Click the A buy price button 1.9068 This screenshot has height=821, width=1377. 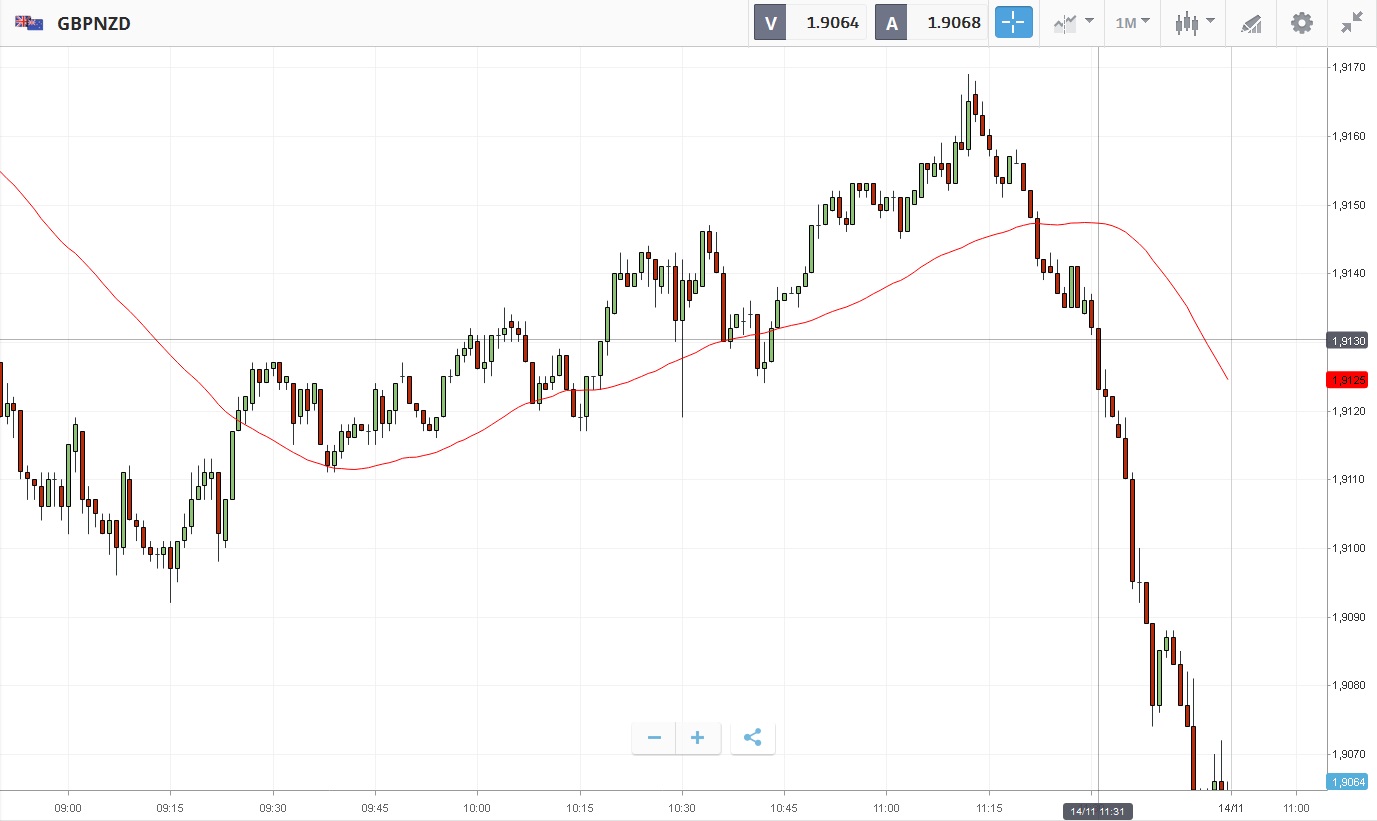932,22
